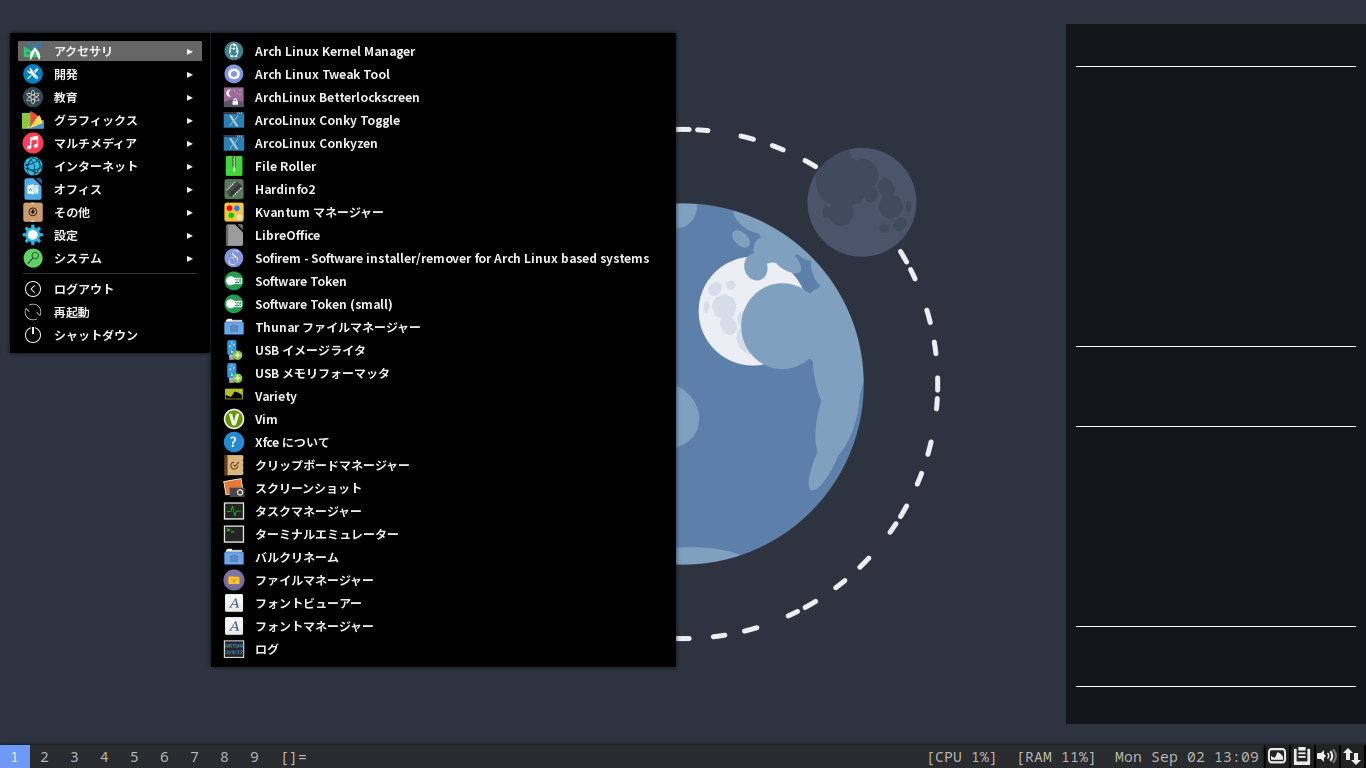Click the CPU 1% status readout
Screen dimensions: 1366x768
click(x=962, y=757)
